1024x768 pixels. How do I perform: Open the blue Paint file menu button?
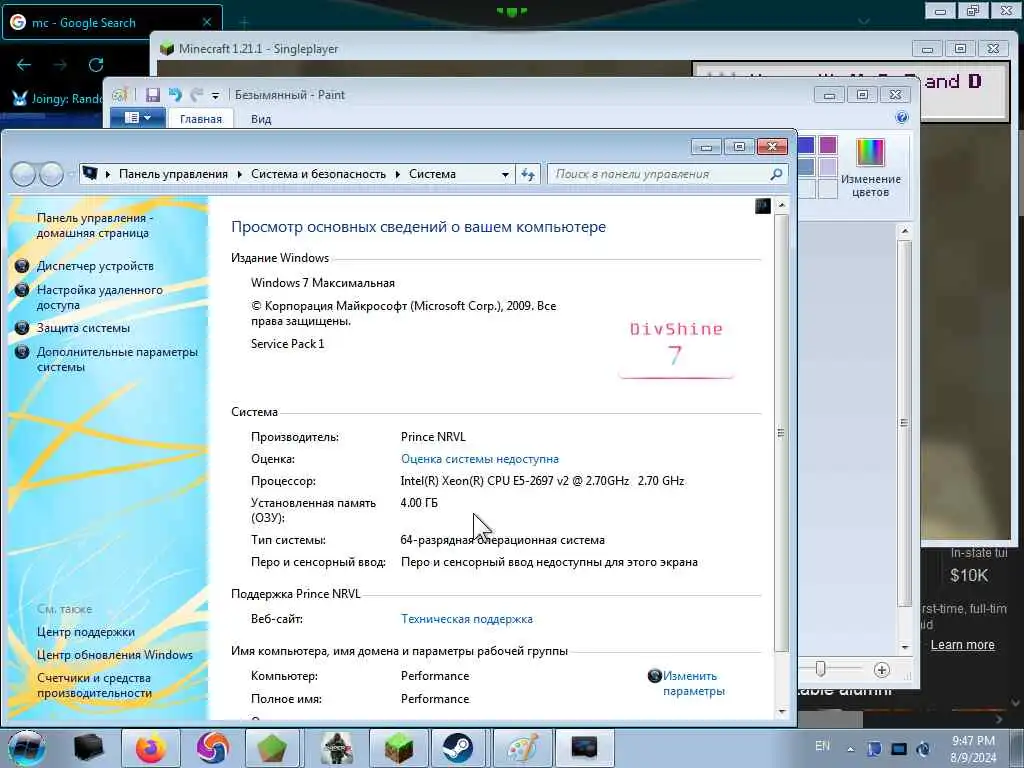137,118
